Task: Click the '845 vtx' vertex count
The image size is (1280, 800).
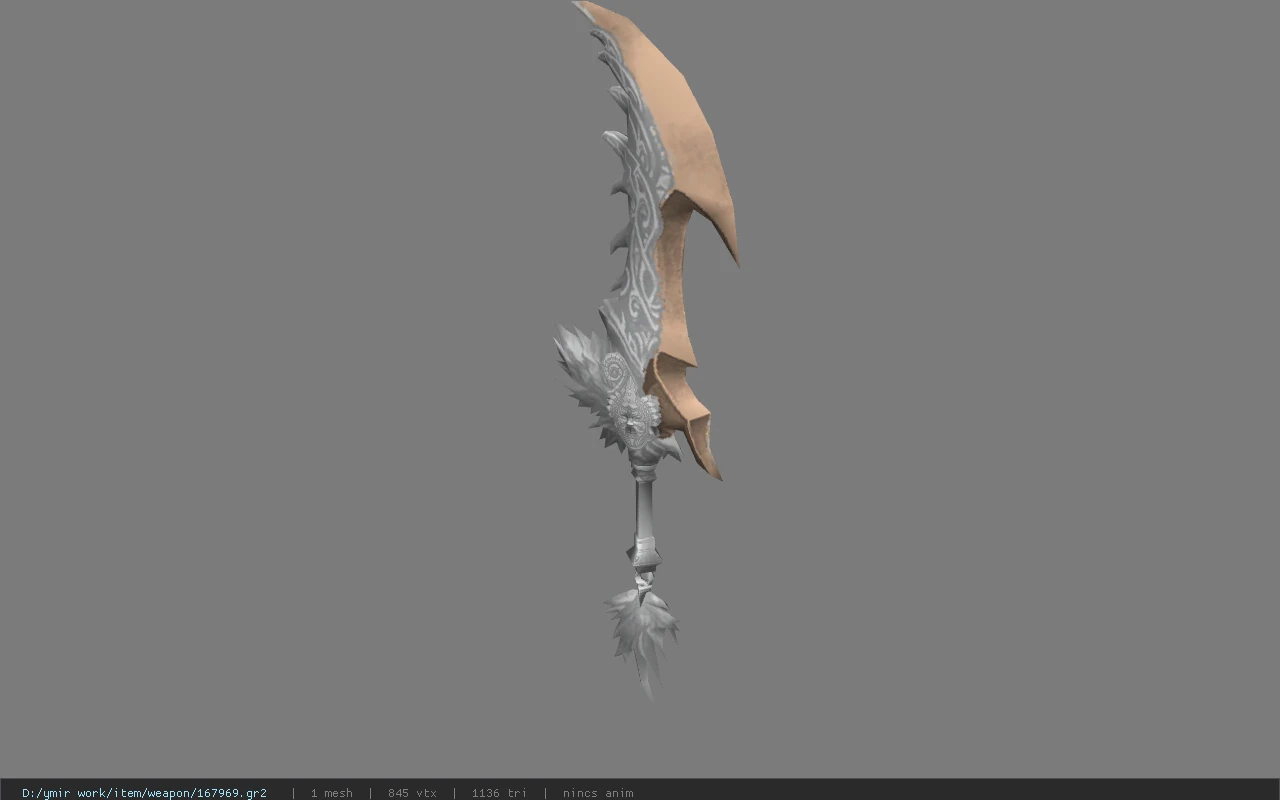Action: point(412,793)
